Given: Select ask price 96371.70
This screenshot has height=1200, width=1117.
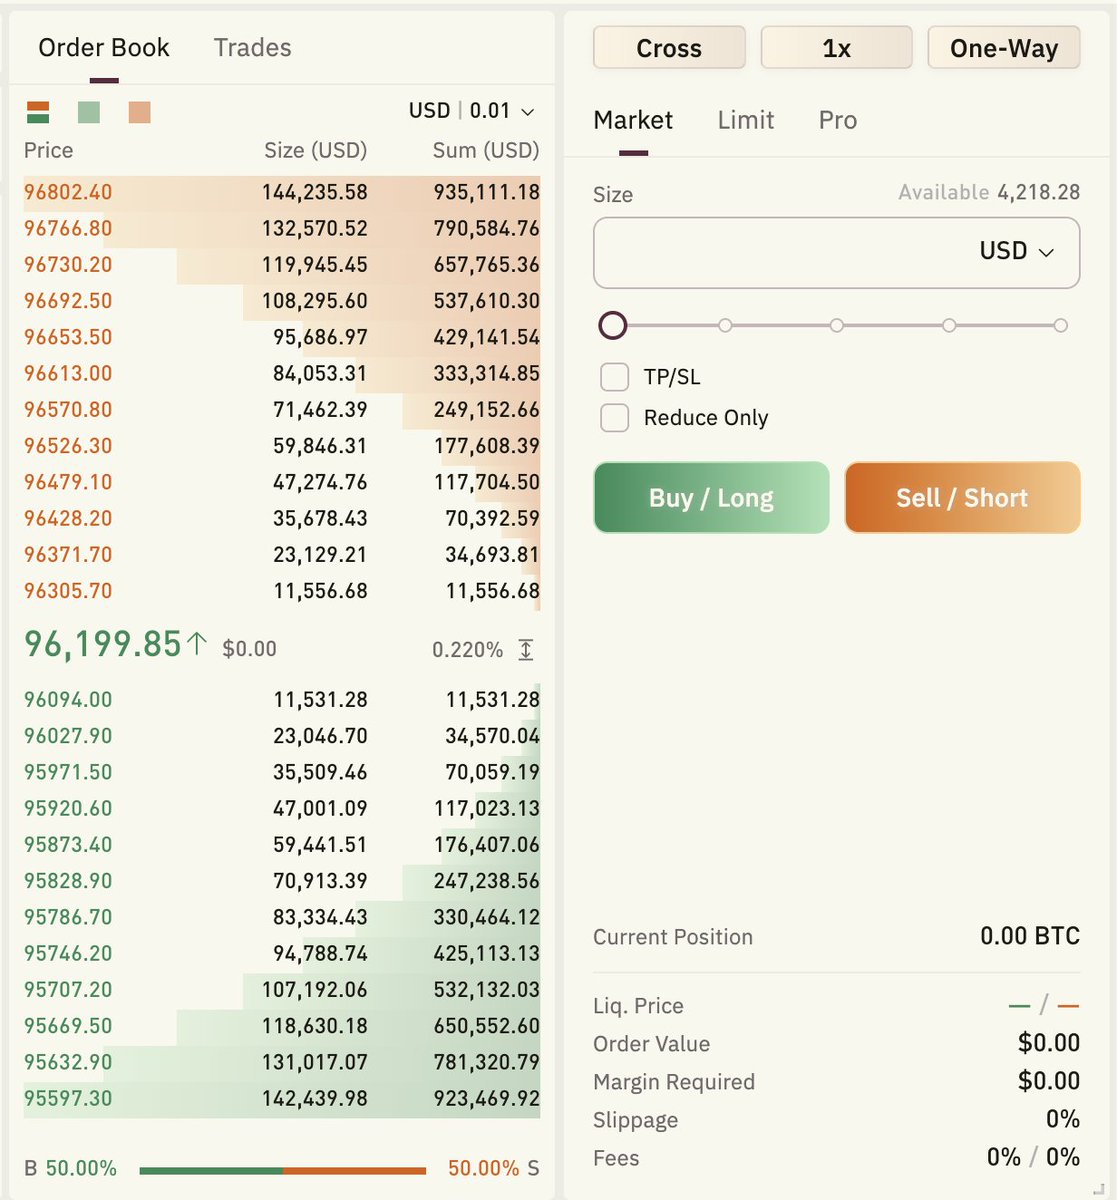Looking at the screenshot, I should [68, 554].
